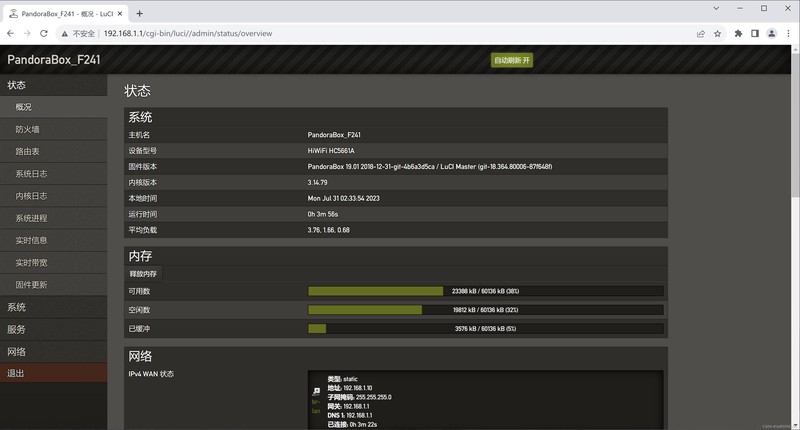
Task: Open Chrome three-dot menu
Action: [x=788, y=34]
